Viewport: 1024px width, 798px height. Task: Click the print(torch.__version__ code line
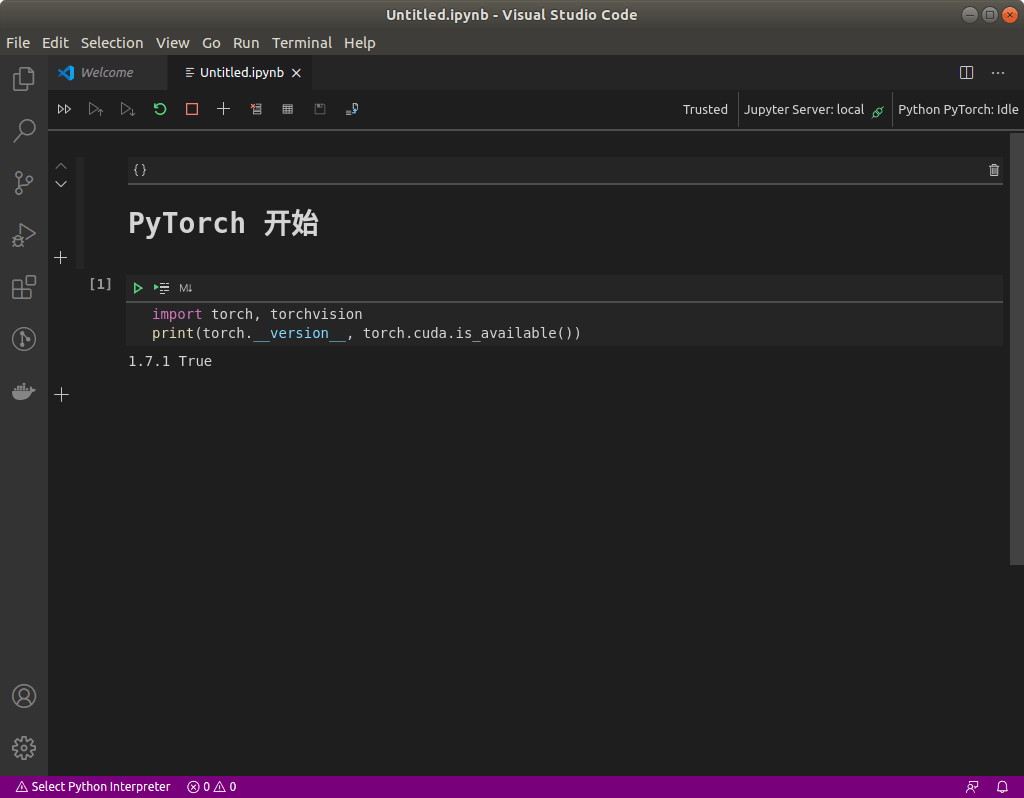[x=366, y=333]
